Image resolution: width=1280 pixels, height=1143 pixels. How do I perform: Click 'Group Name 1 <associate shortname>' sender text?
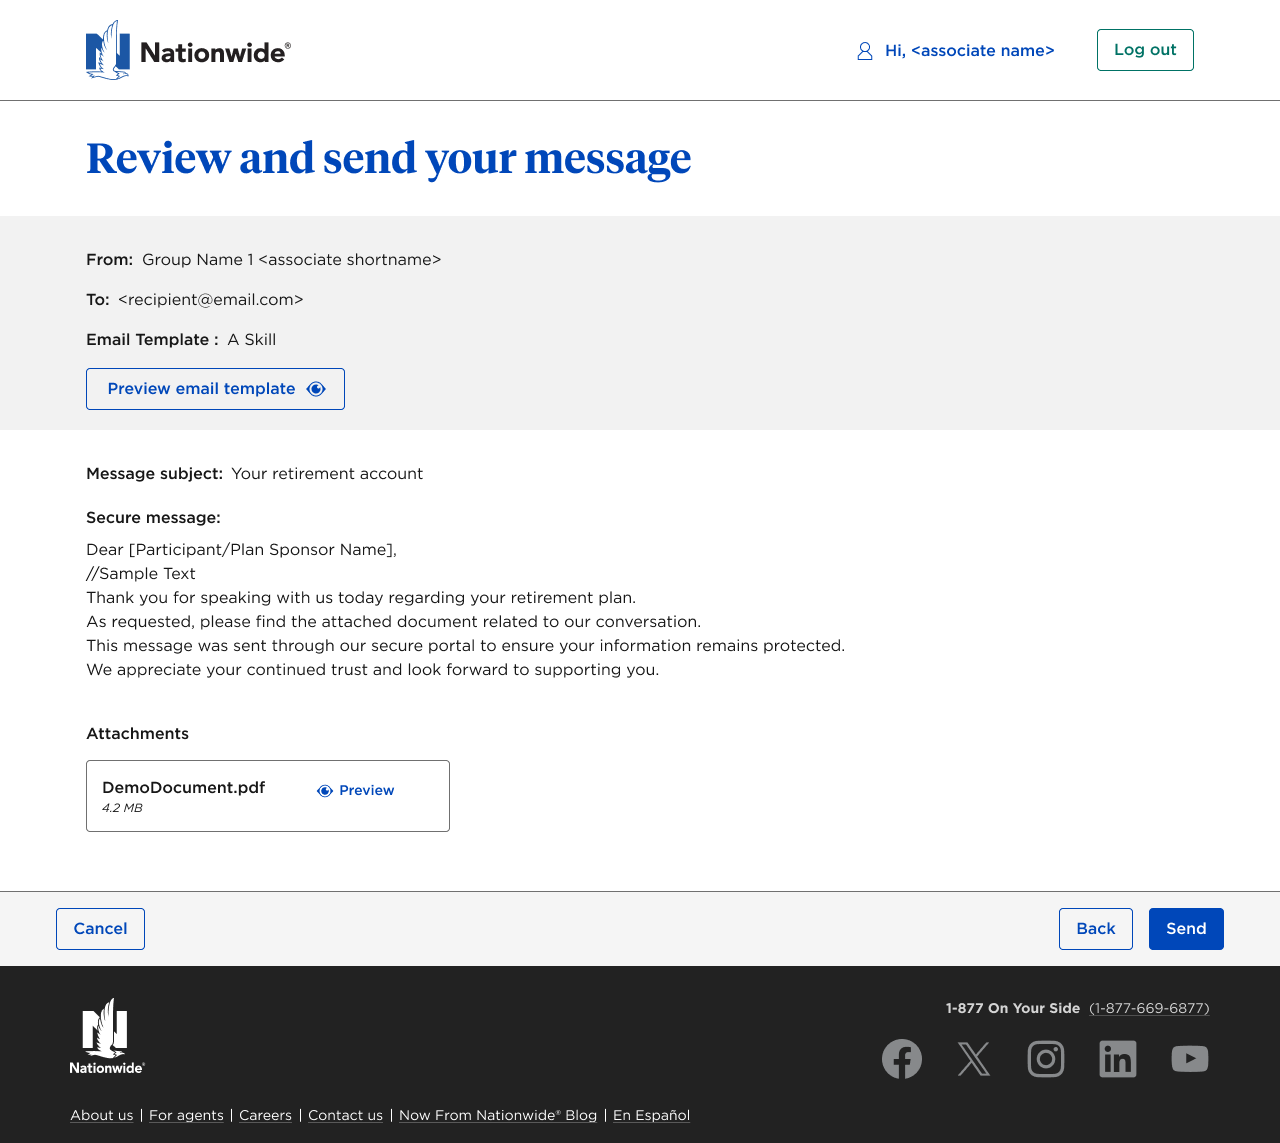tap(292, 260)
